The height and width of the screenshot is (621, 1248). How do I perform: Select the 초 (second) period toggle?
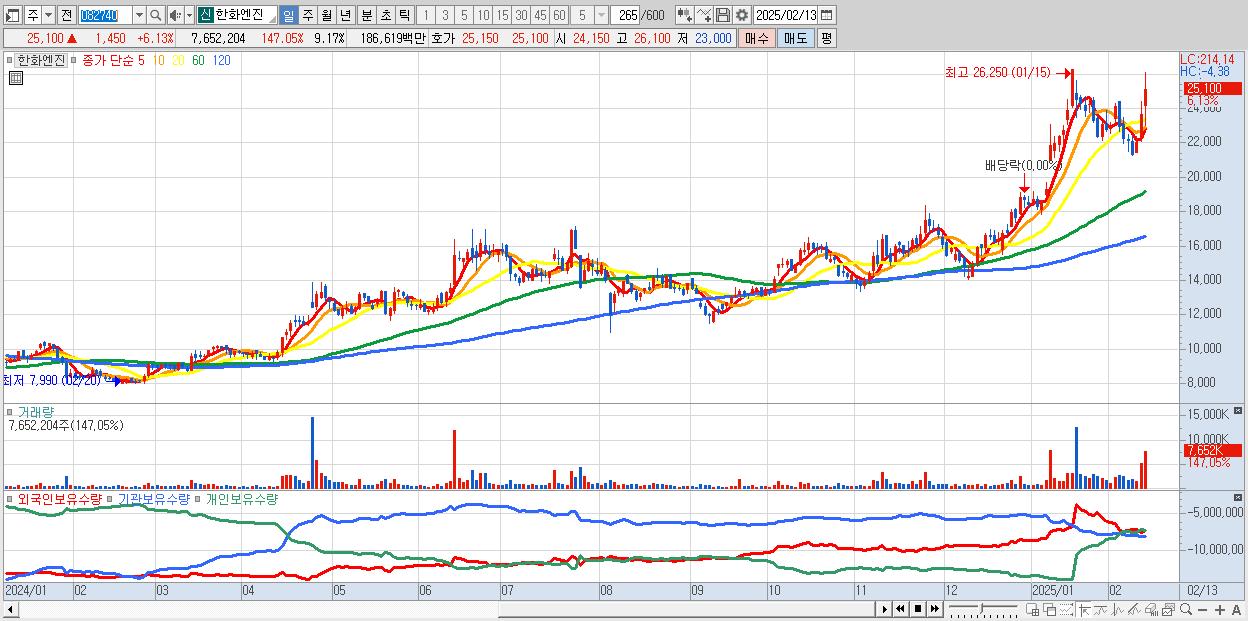pos(385,15)
